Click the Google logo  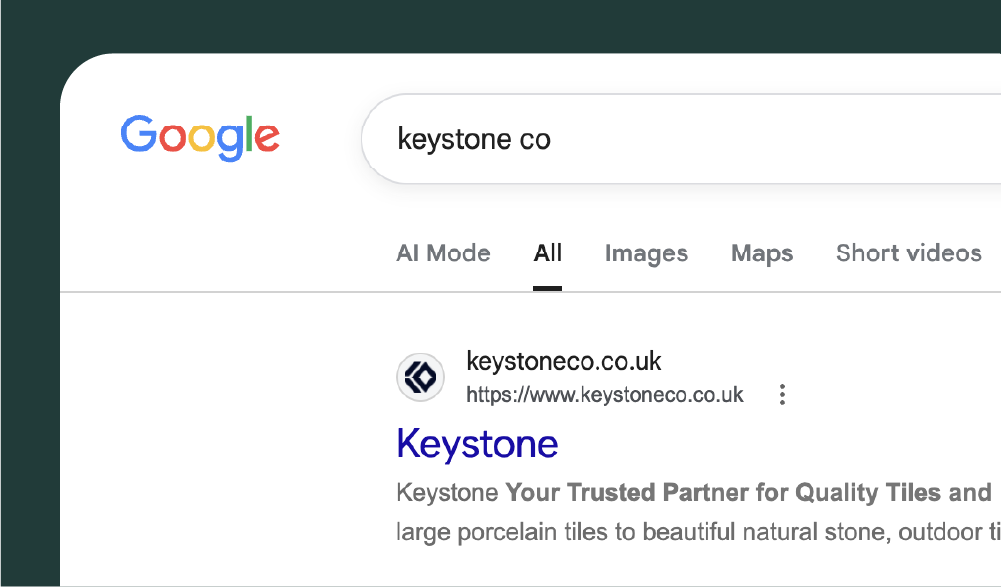(x=200, y=137)
